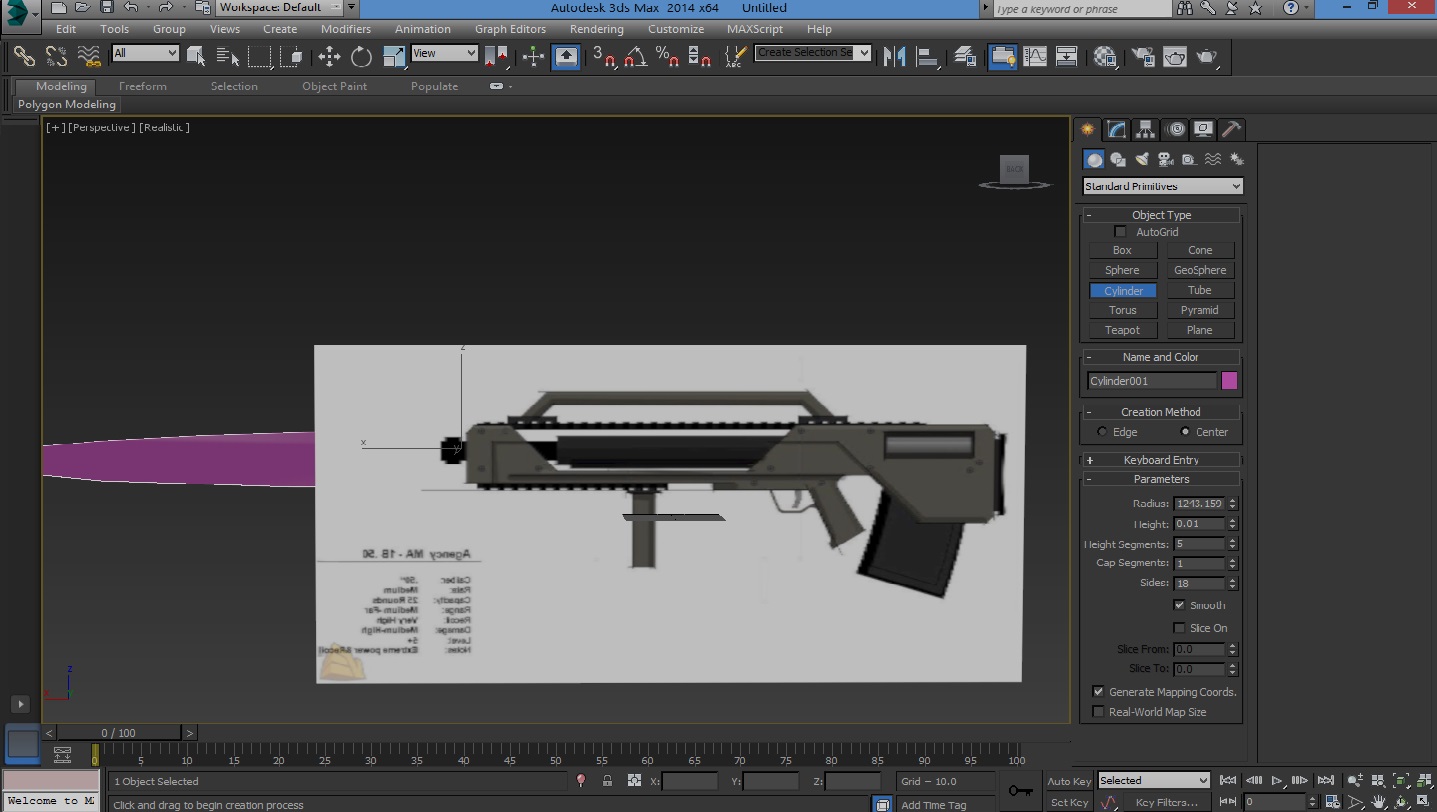Click the Mirror tool icon
The image size is (1437, 812).
tap(895, 56)
